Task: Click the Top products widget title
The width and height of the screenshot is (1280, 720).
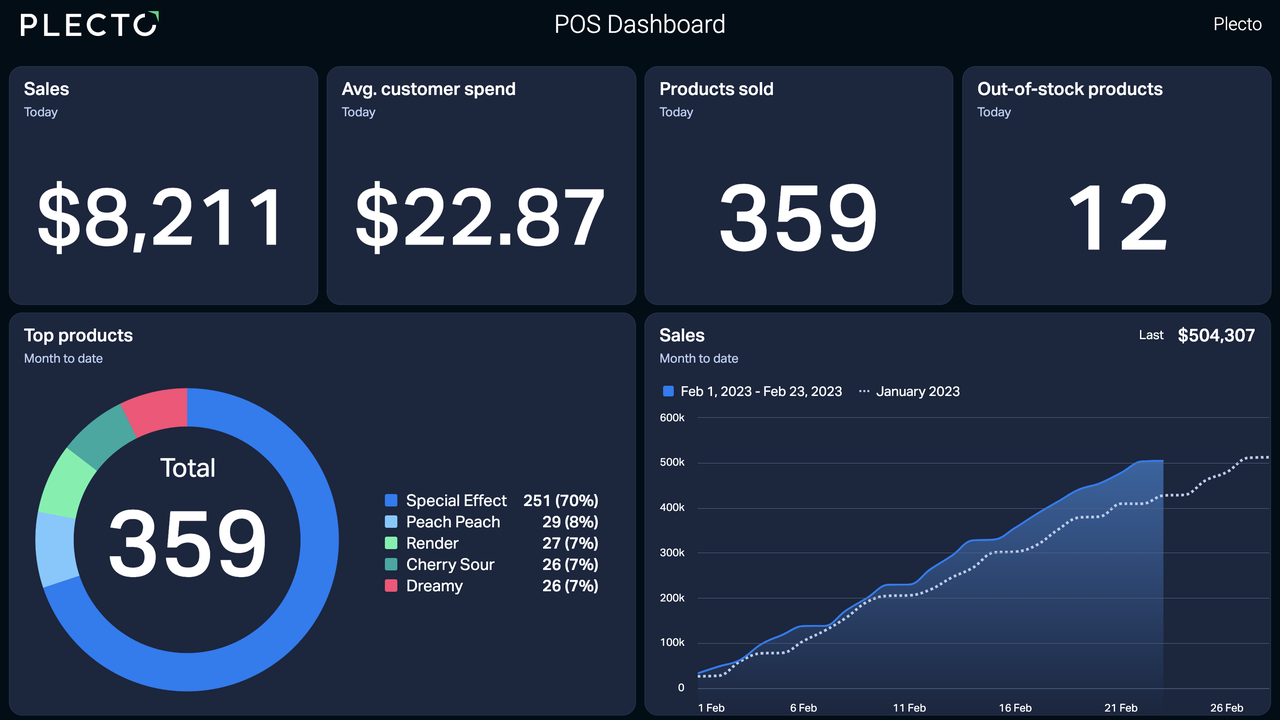Action: tap(78, 335)
